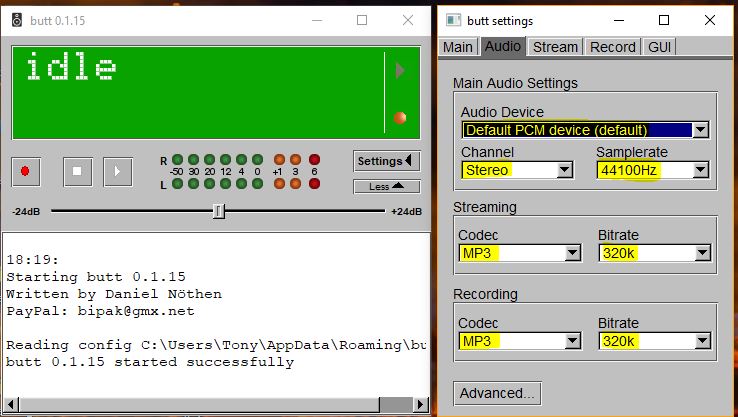
Task: Click the red record button
Action: click(25, 171)
